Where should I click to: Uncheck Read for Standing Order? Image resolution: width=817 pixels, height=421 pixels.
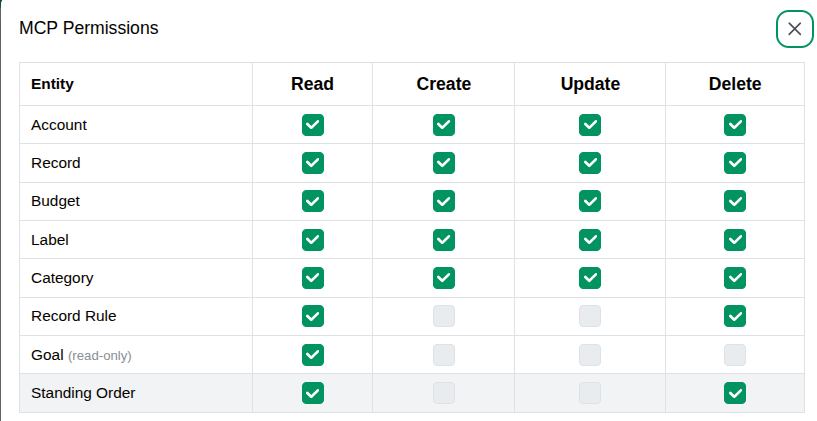coord(313,393)
